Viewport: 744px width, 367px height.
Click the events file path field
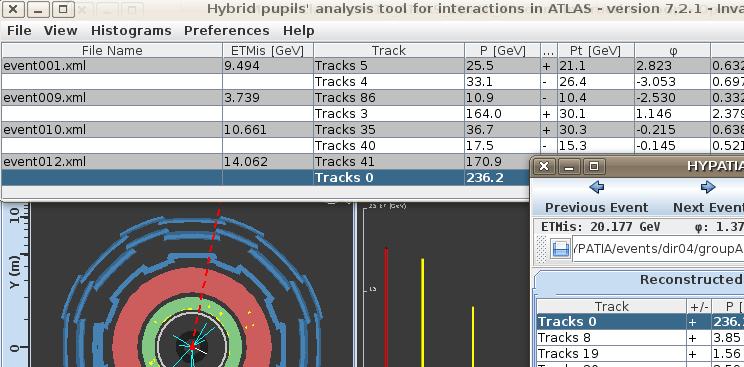658,249
